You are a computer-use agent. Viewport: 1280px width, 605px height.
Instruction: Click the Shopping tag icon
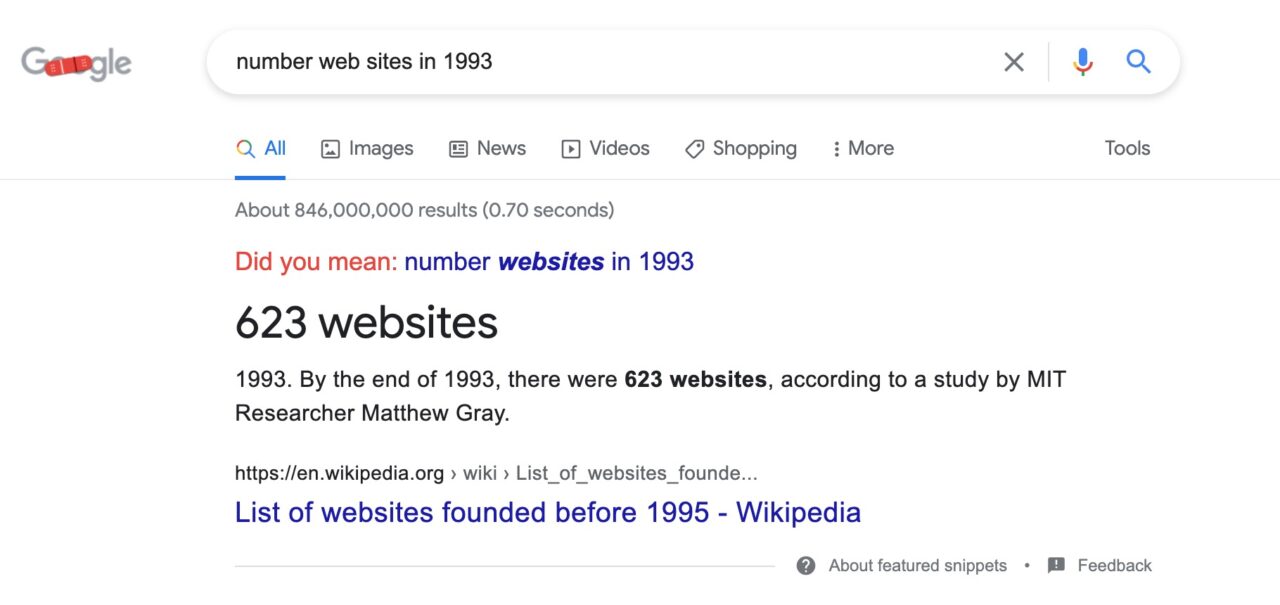tap(694, 149)
